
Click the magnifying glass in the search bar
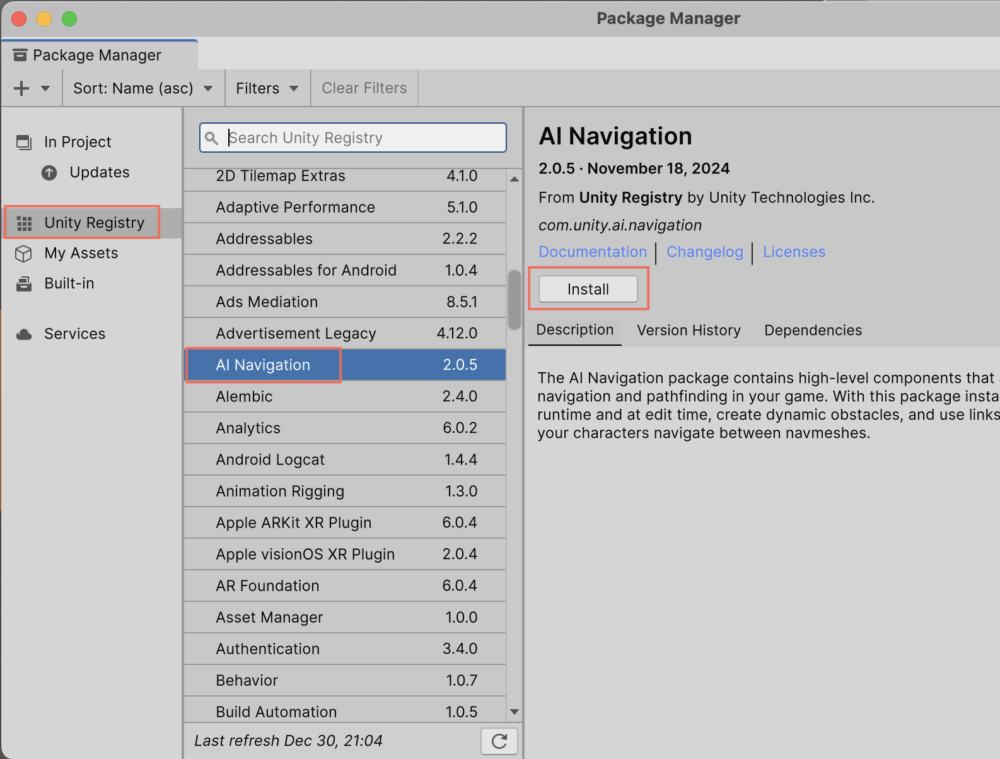tap(210, 137)
